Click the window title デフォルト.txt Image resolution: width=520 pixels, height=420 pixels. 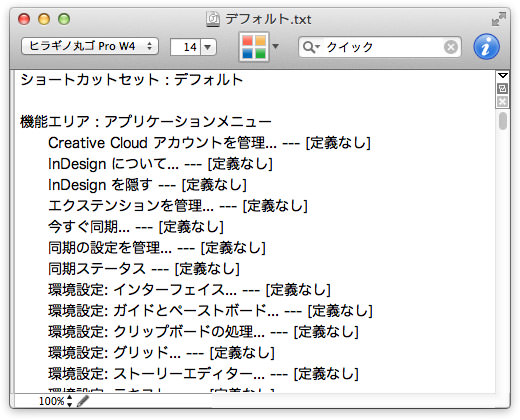268,19
